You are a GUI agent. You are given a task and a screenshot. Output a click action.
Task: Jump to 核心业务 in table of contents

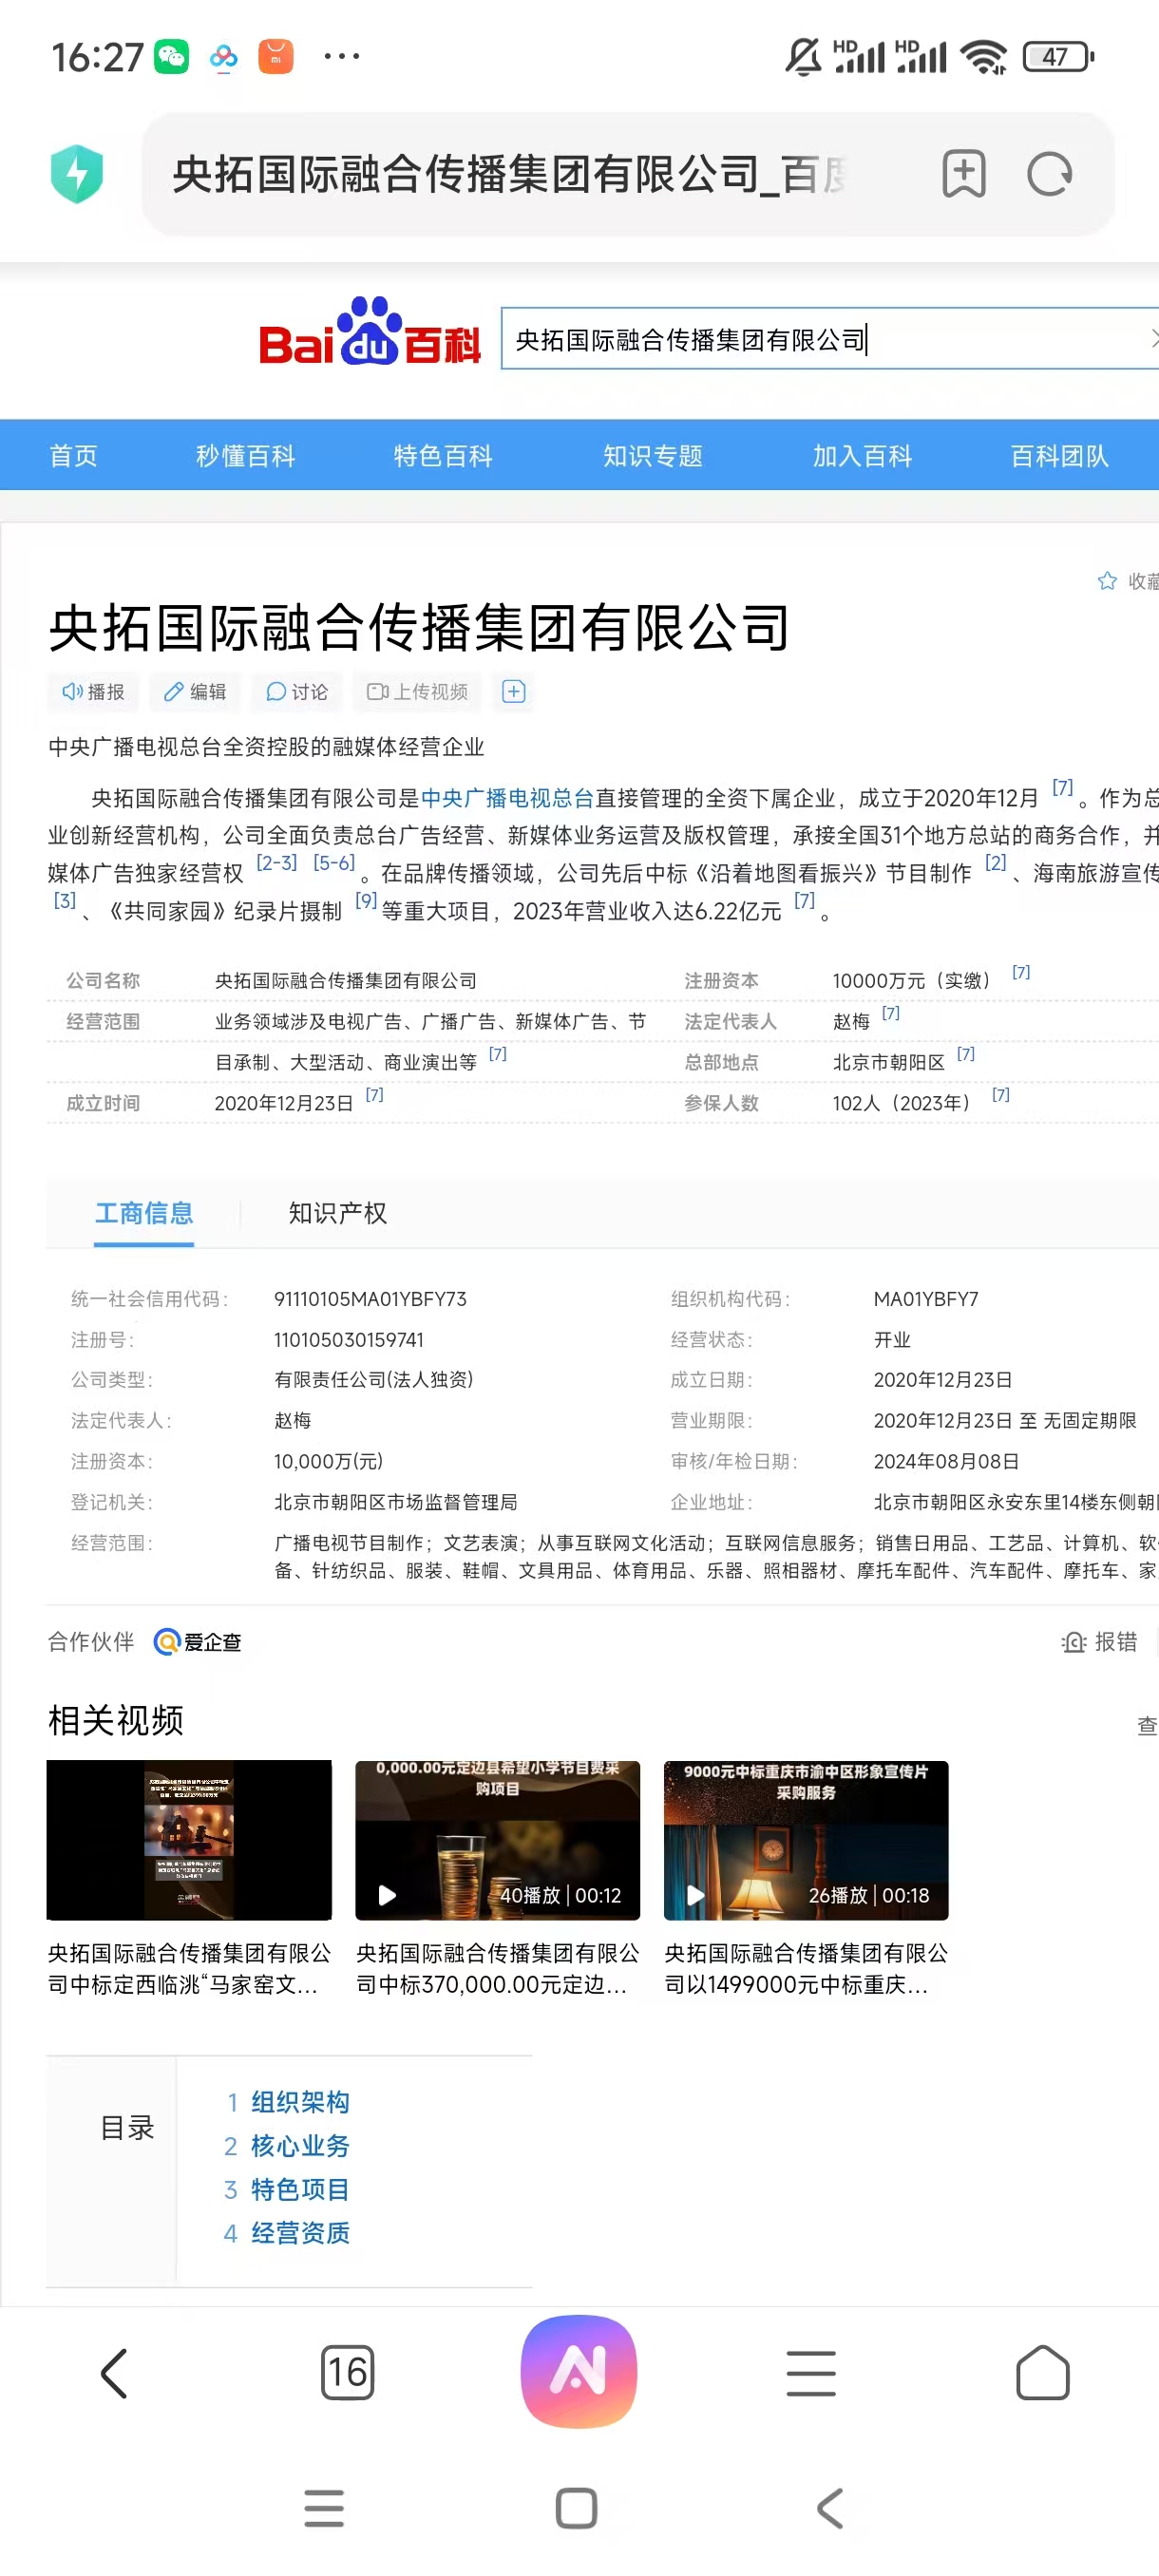pyautogui.click(x=299, y=2146)
